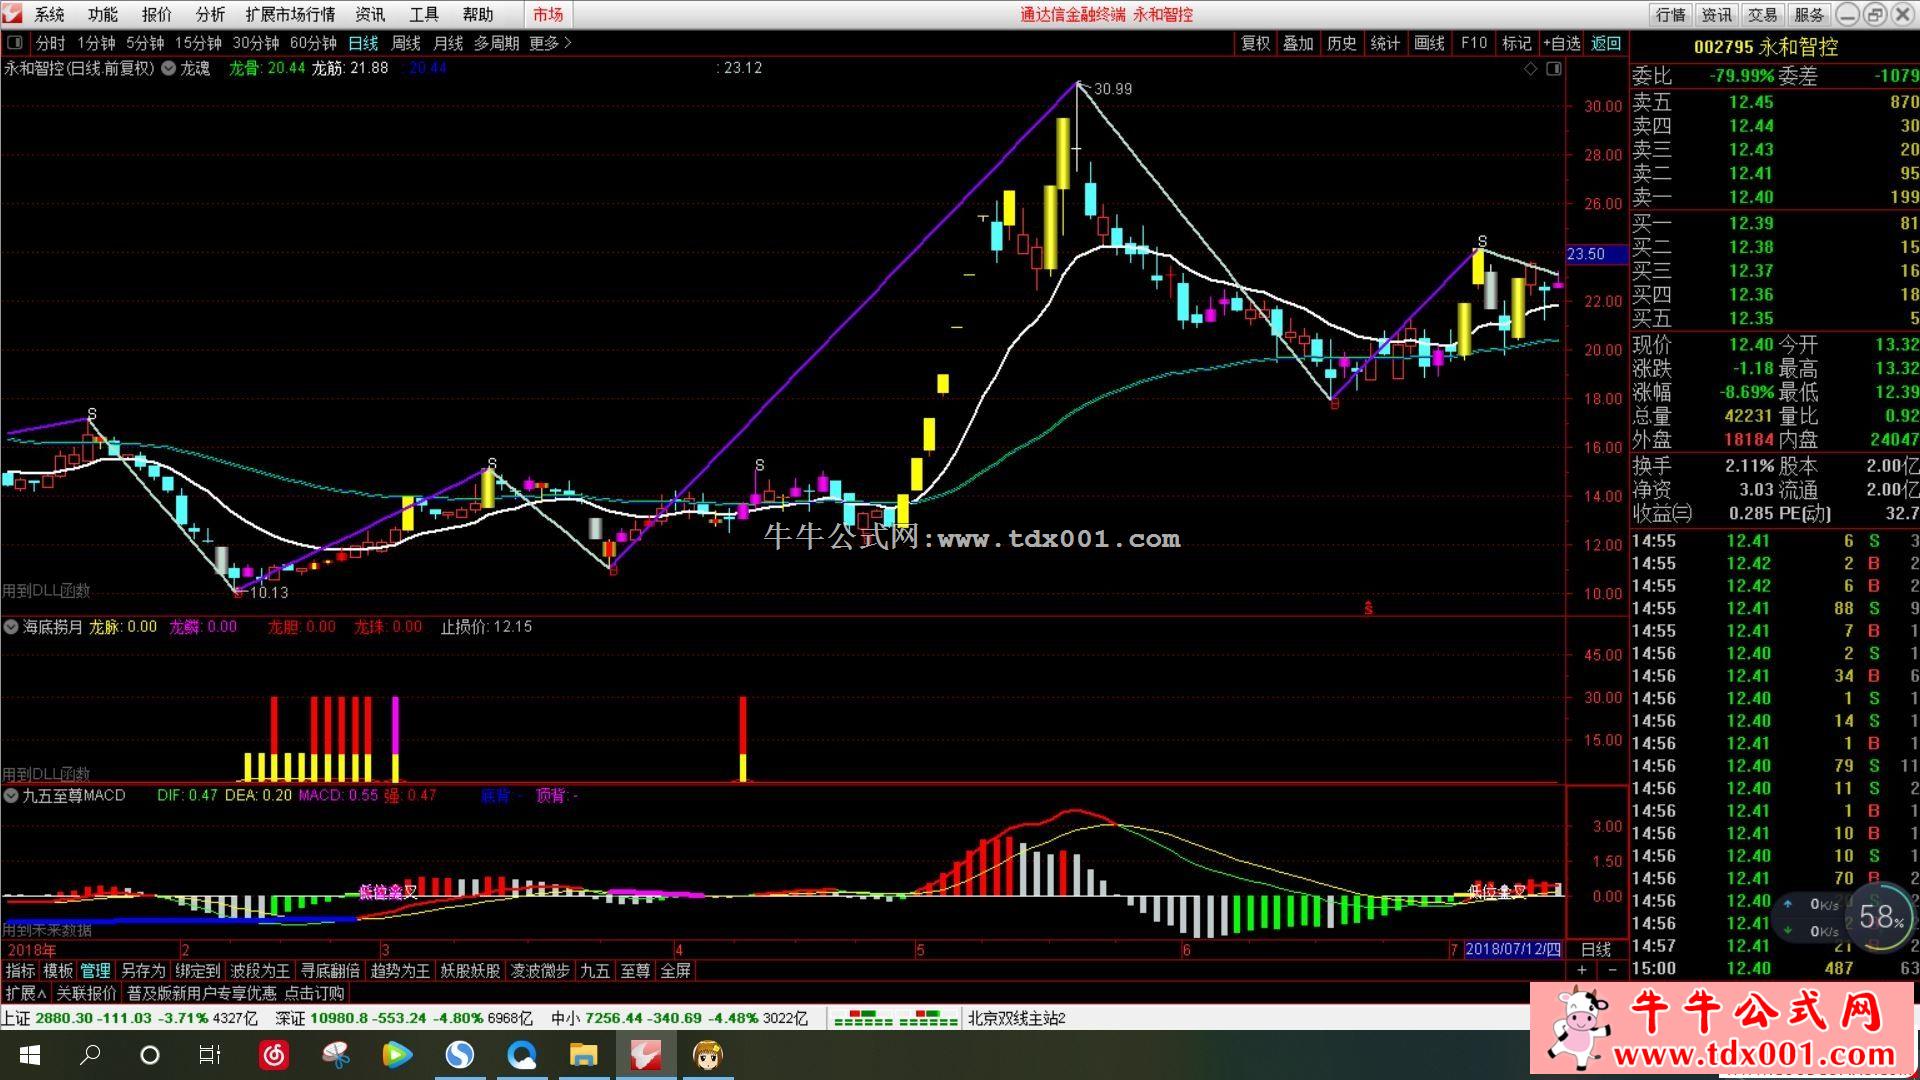Click the 2018/07/12 date marker
Viewport: 1920px width, 1080px height.
coord(1512,949)
